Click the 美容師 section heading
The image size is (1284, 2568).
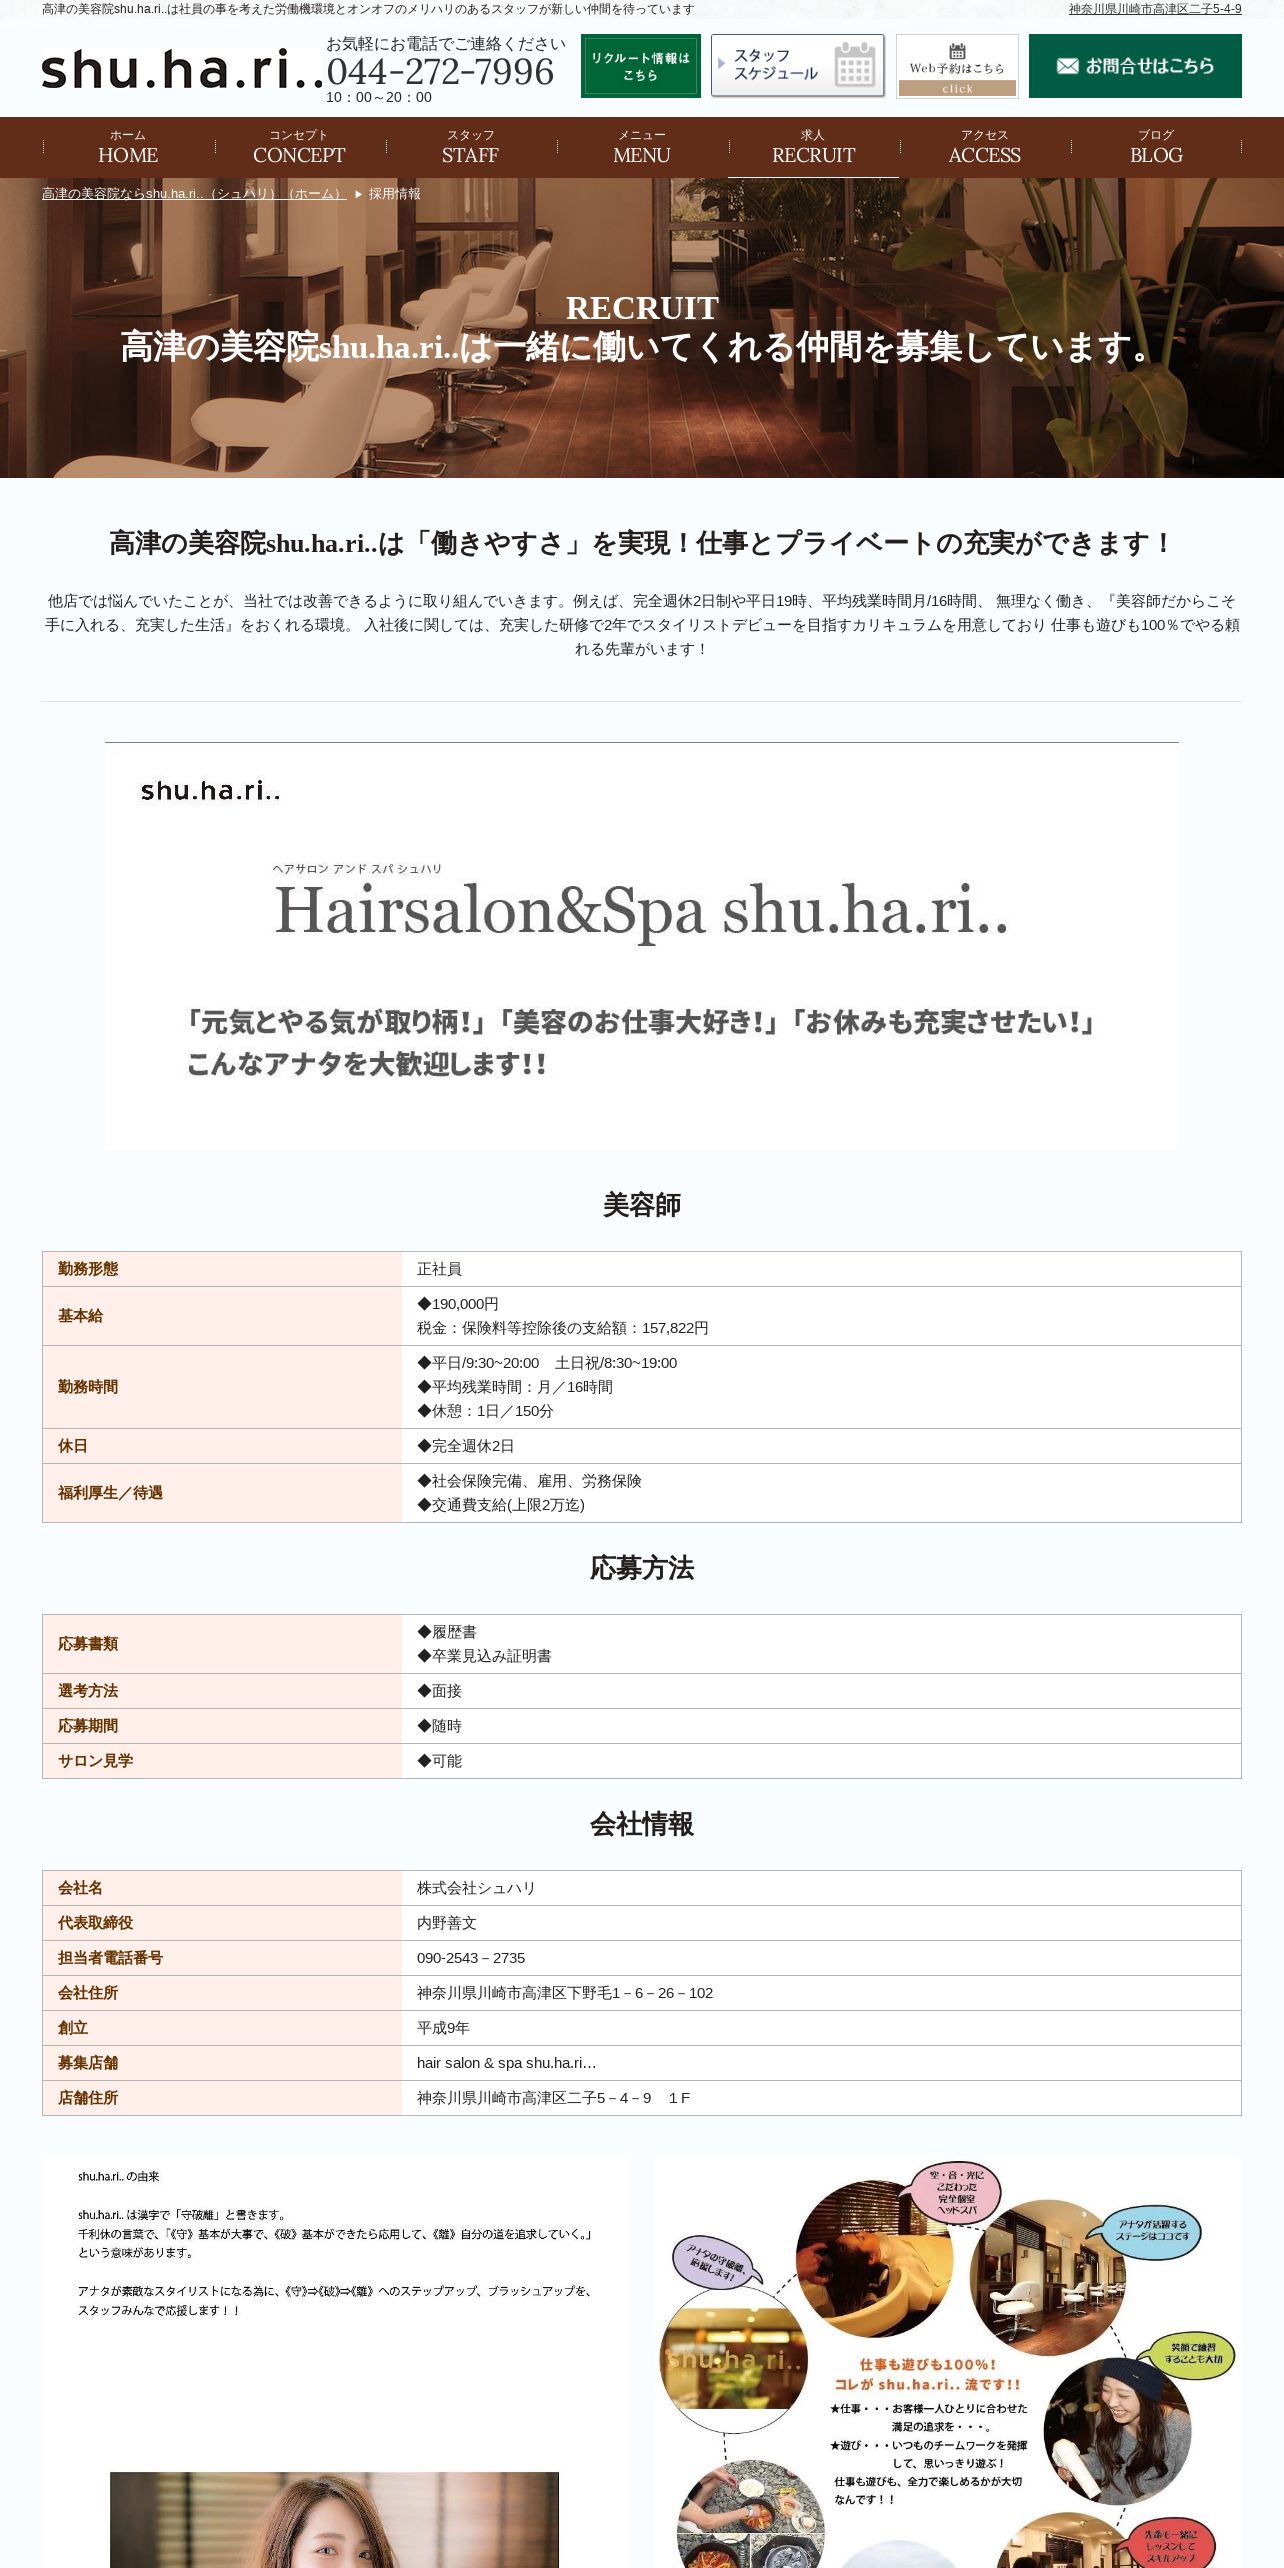642,1205
